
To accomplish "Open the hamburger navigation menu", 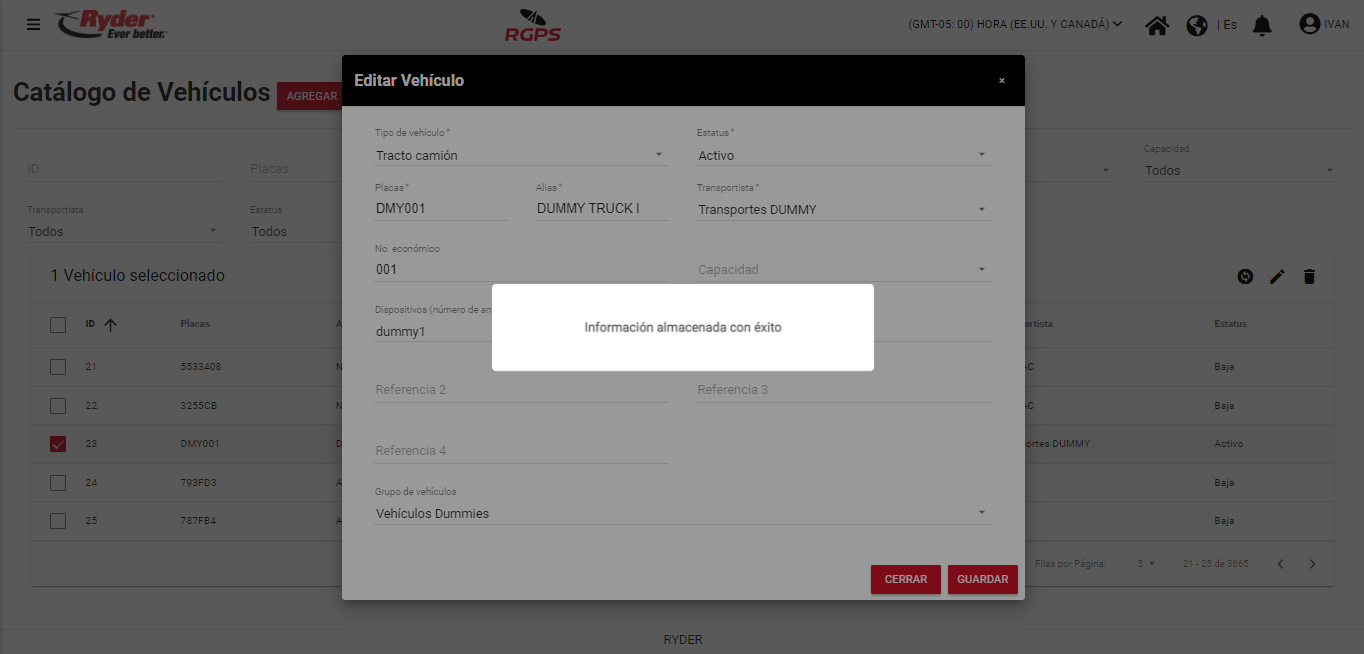I will pos(34,24).
